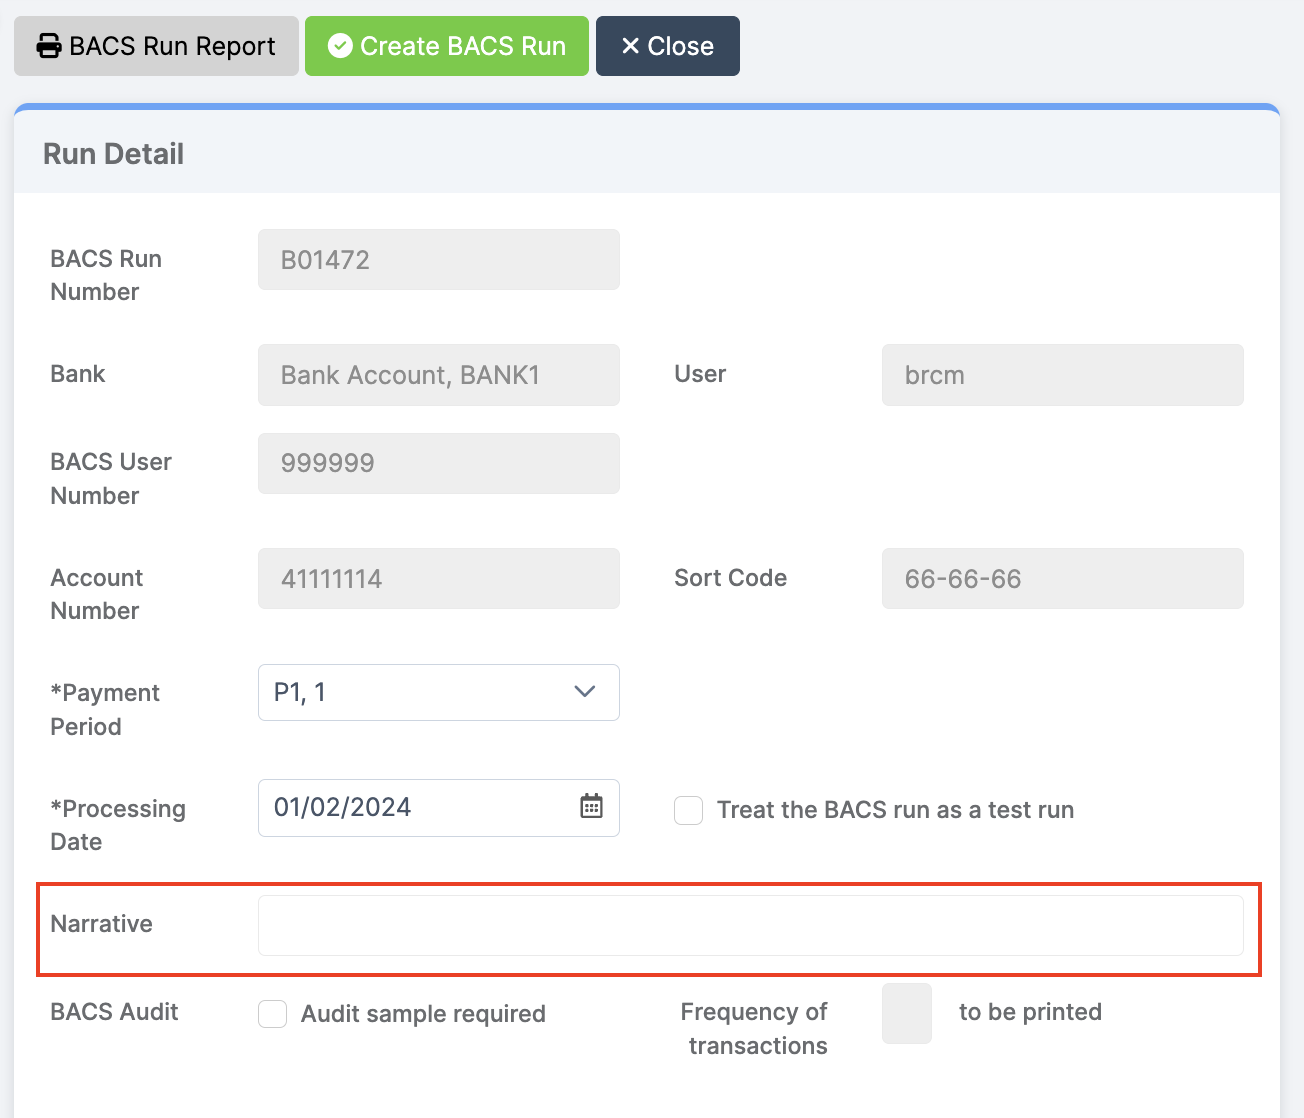The image size is (1304, 1118).
Task: Click the Create BACS Run button
Action: click(446, 45)
